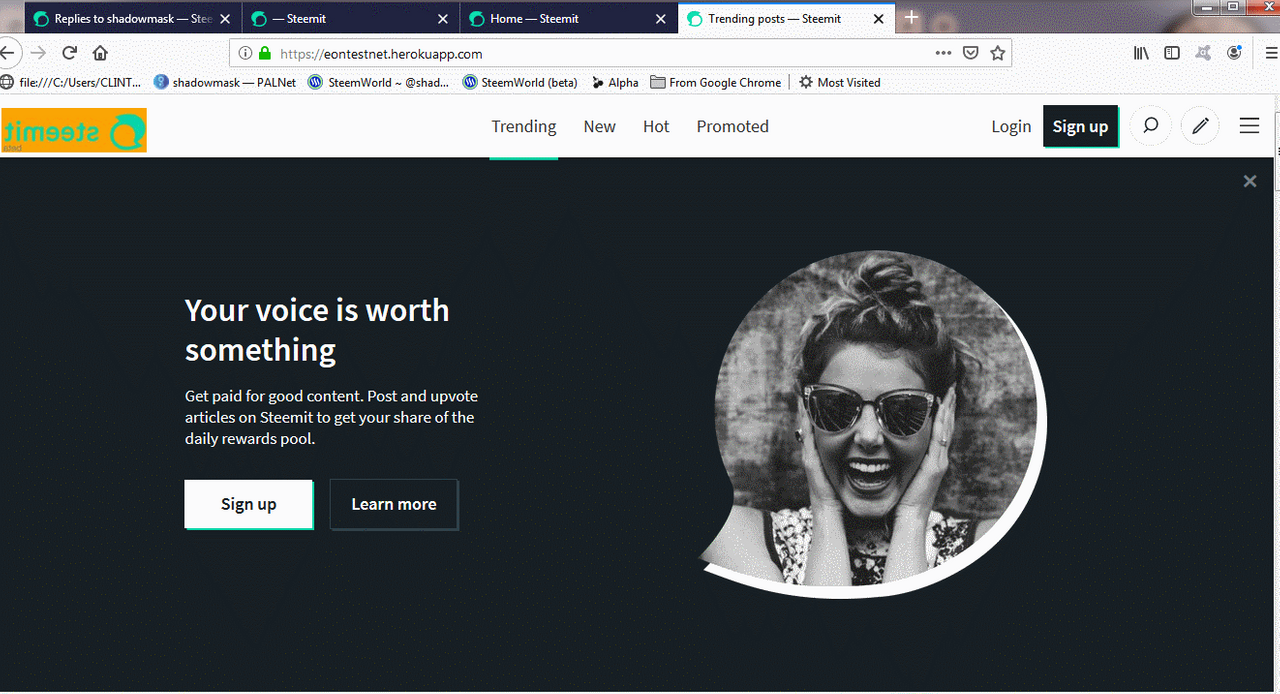Open the Steemit search magnifier icon
This screenshot has width=1280, height=694.
pyautogui.click(x=1150, y=126)
